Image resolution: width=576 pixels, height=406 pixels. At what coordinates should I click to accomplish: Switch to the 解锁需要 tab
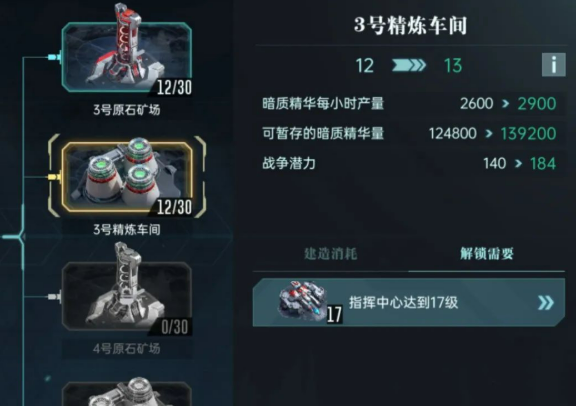click(x=487, y=254)
